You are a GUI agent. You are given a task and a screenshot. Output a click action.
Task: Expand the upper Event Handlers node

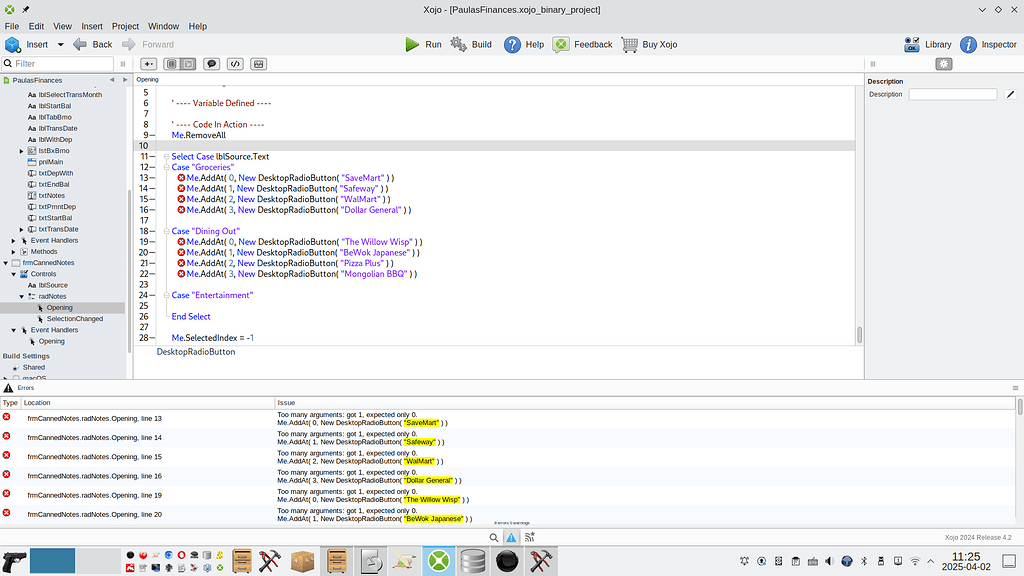coord(14,241)
